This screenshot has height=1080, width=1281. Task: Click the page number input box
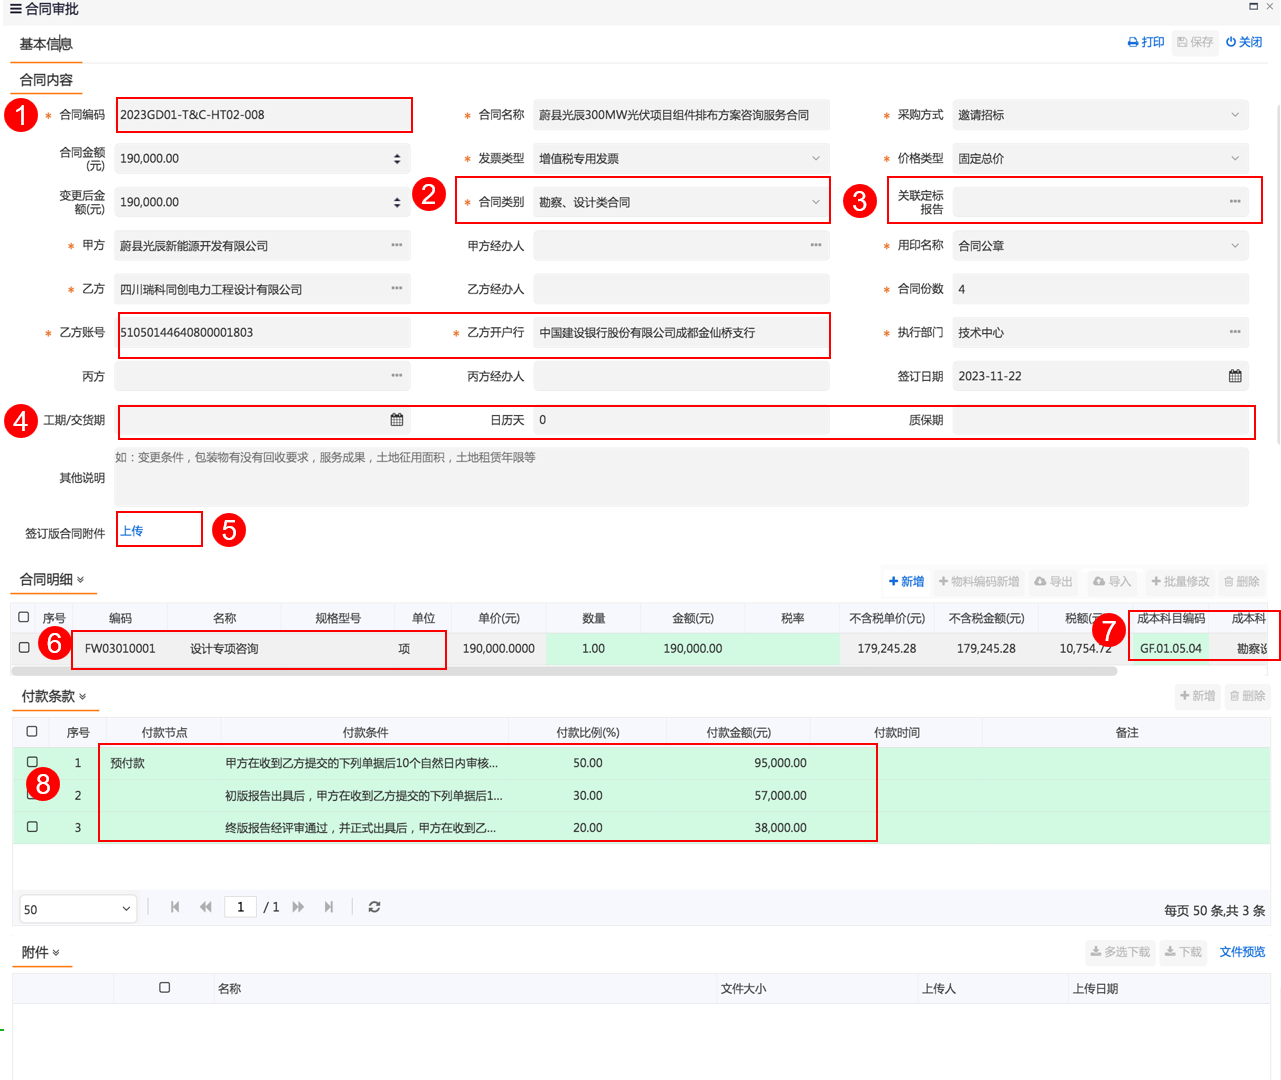click(x=240, y=907)
